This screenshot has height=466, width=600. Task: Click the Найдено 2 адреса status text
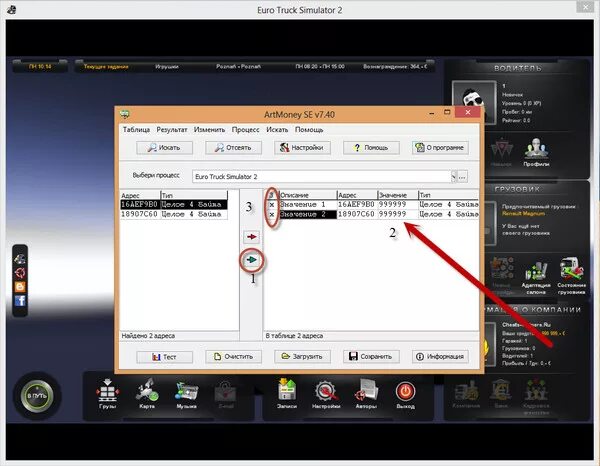[148, 336]
